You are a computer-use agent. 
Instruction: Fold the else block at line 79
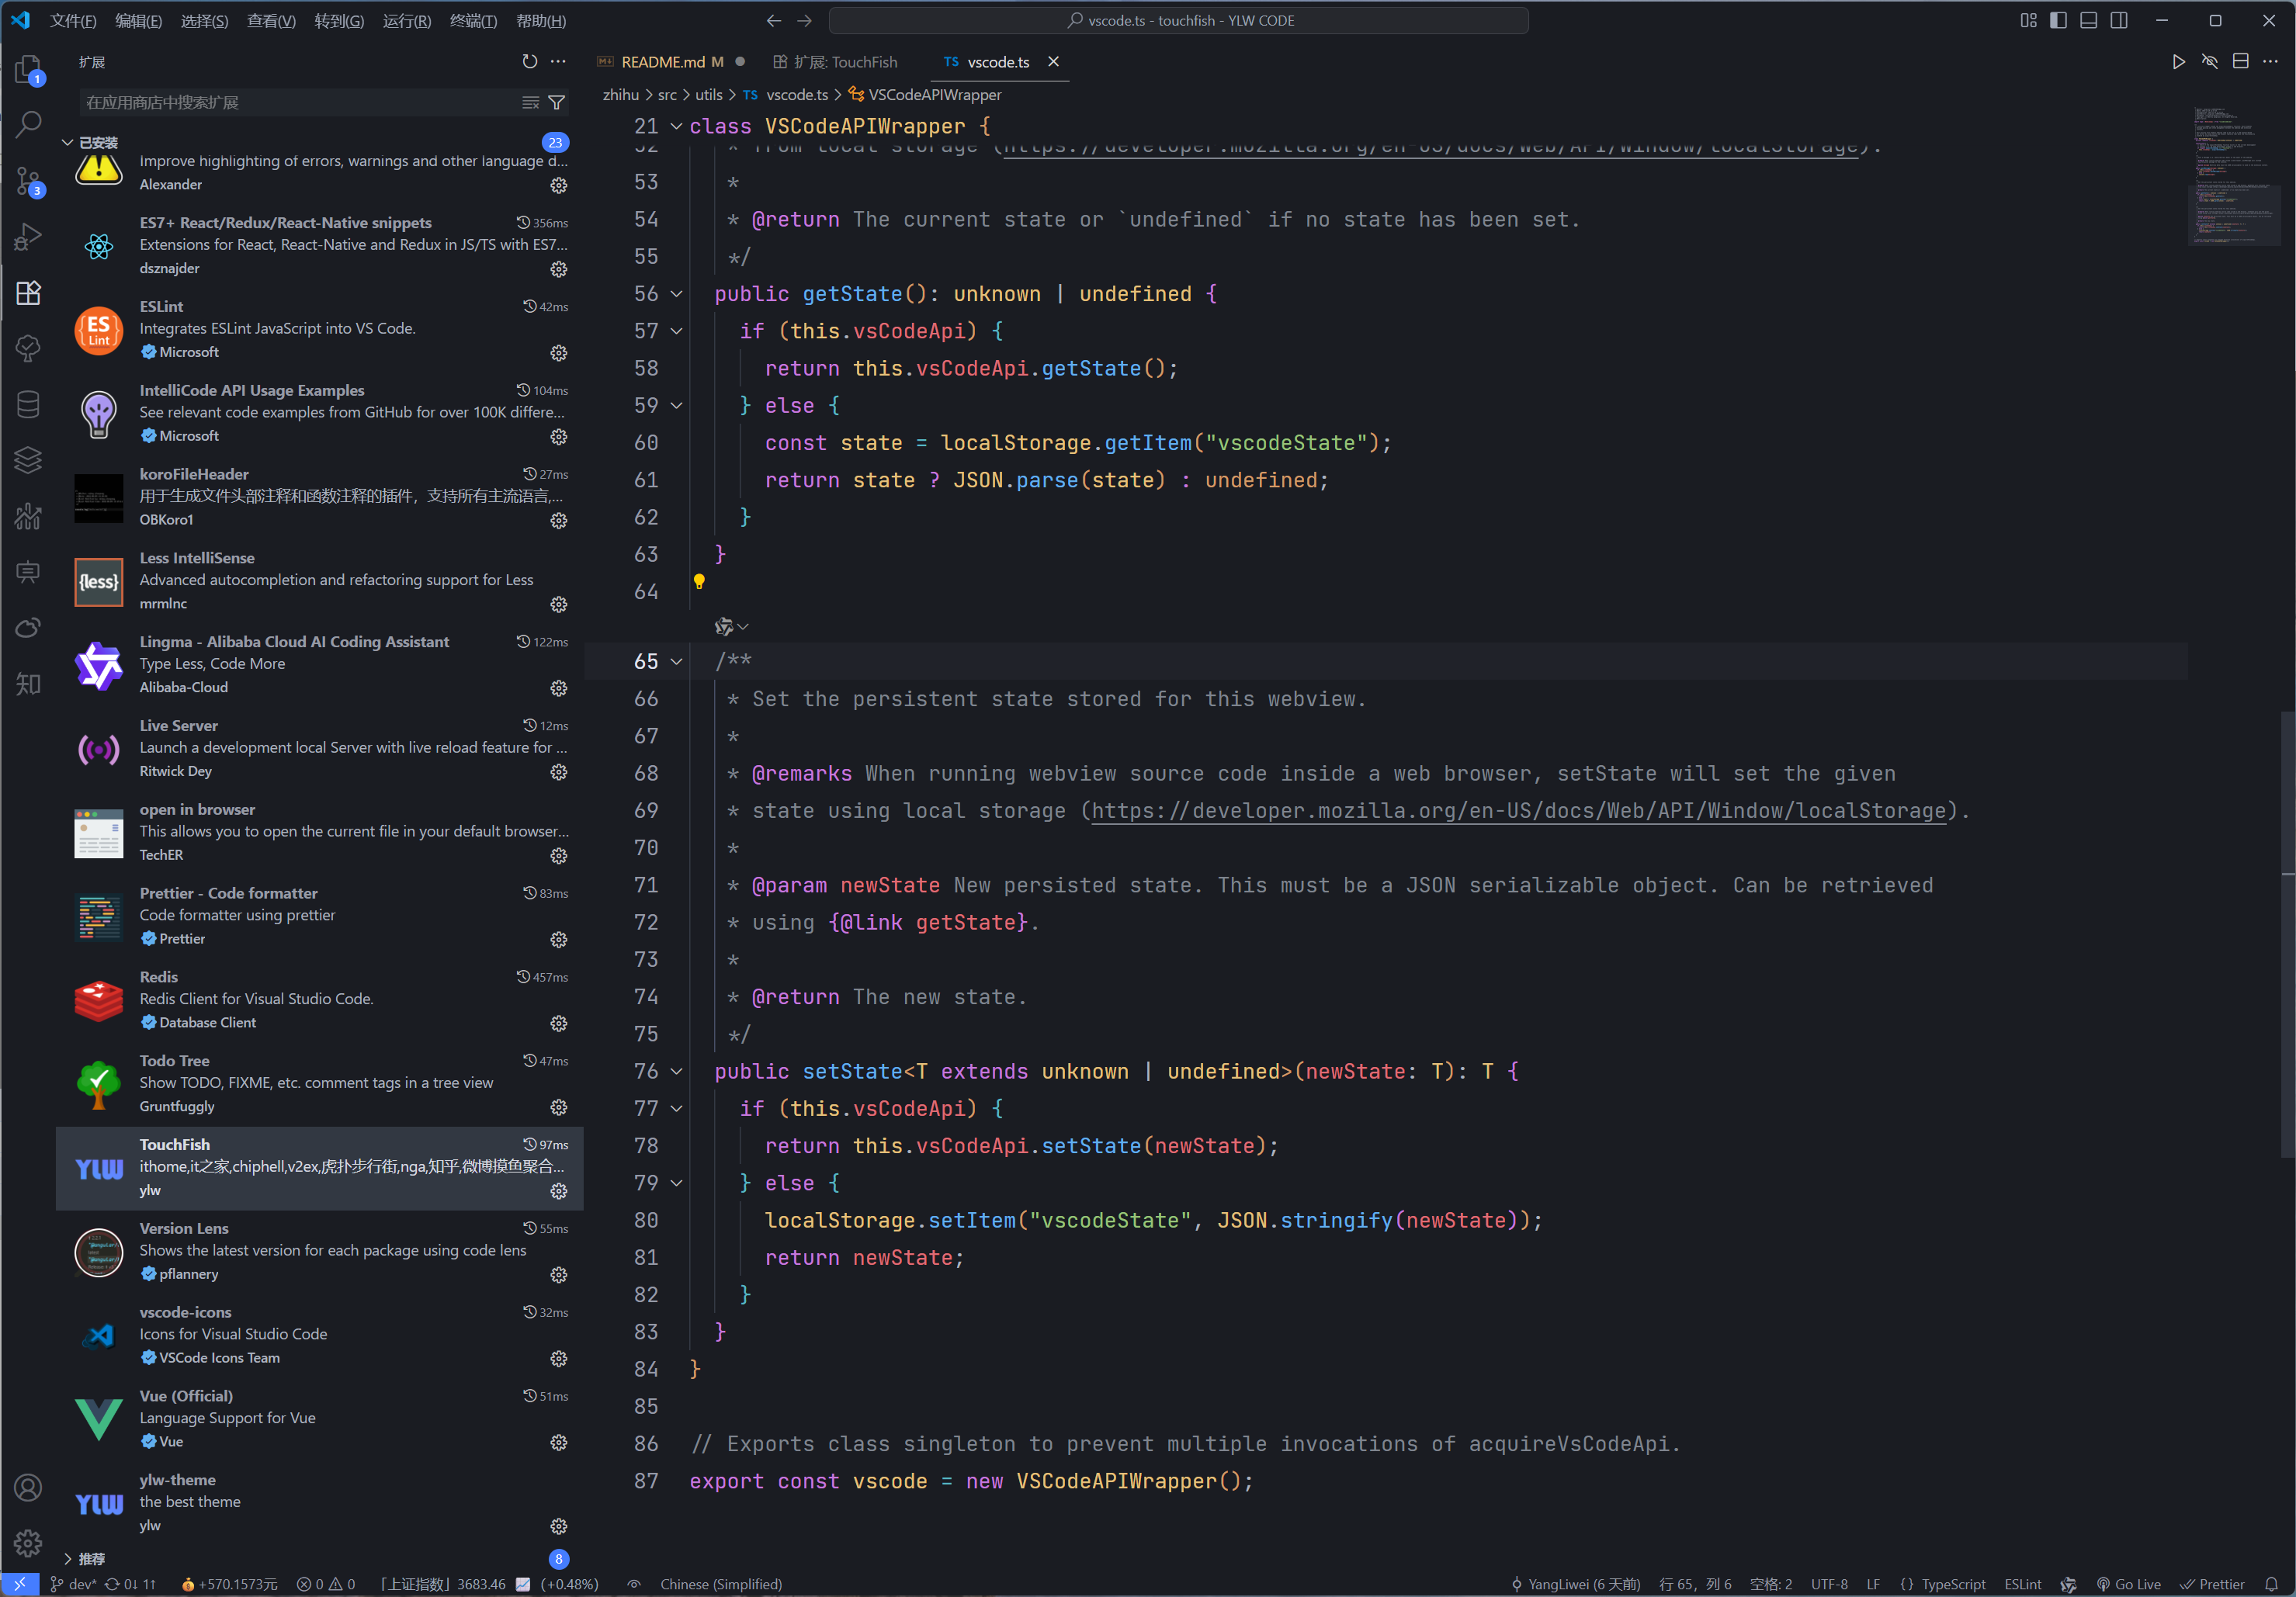click(x=676, y=1183)
